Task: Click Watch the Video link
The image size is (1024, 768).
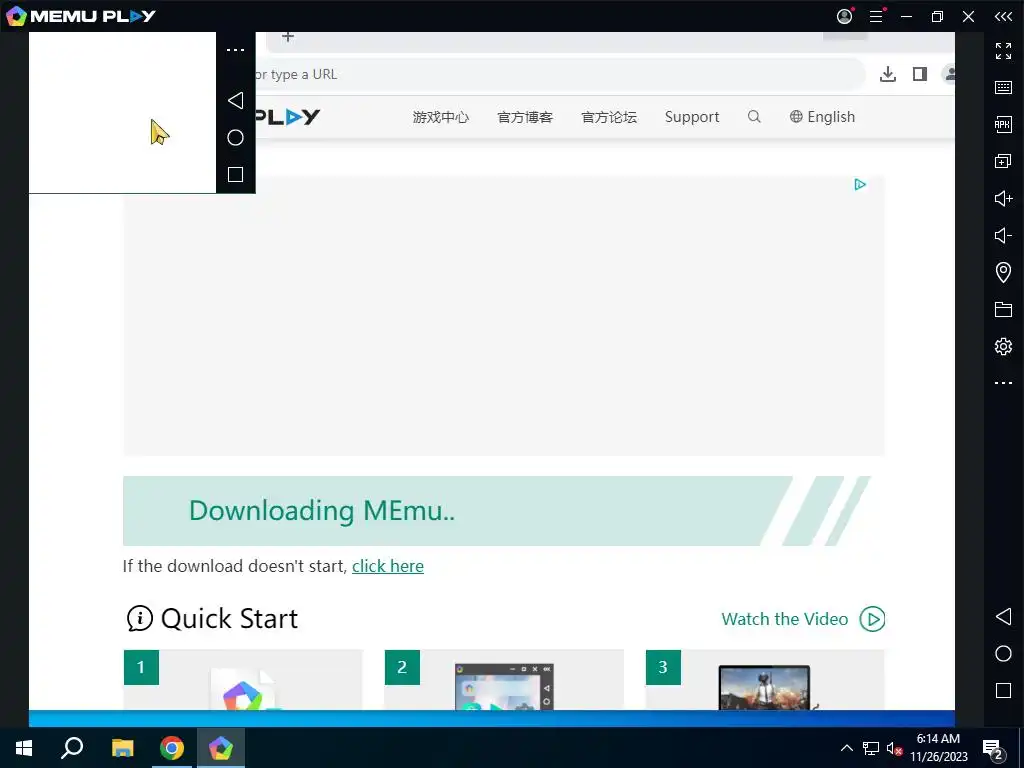Action: (784, 619)
